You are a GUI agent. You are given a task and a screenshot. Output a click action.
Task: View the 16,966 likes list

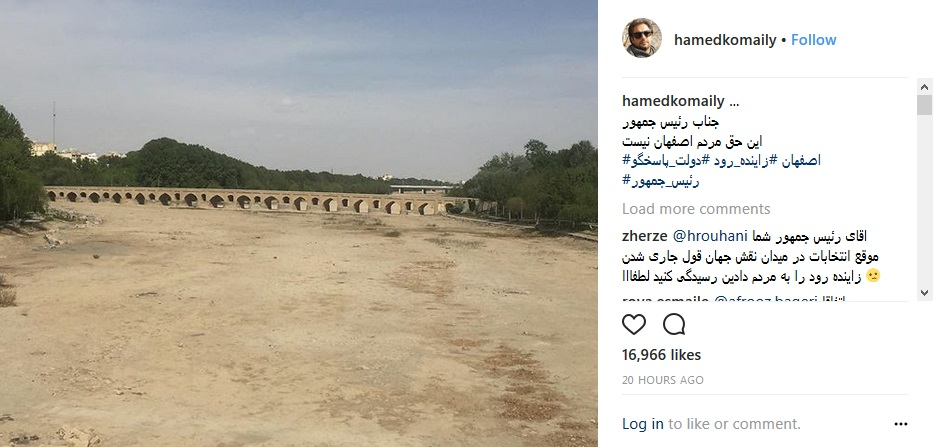point(662,355)
